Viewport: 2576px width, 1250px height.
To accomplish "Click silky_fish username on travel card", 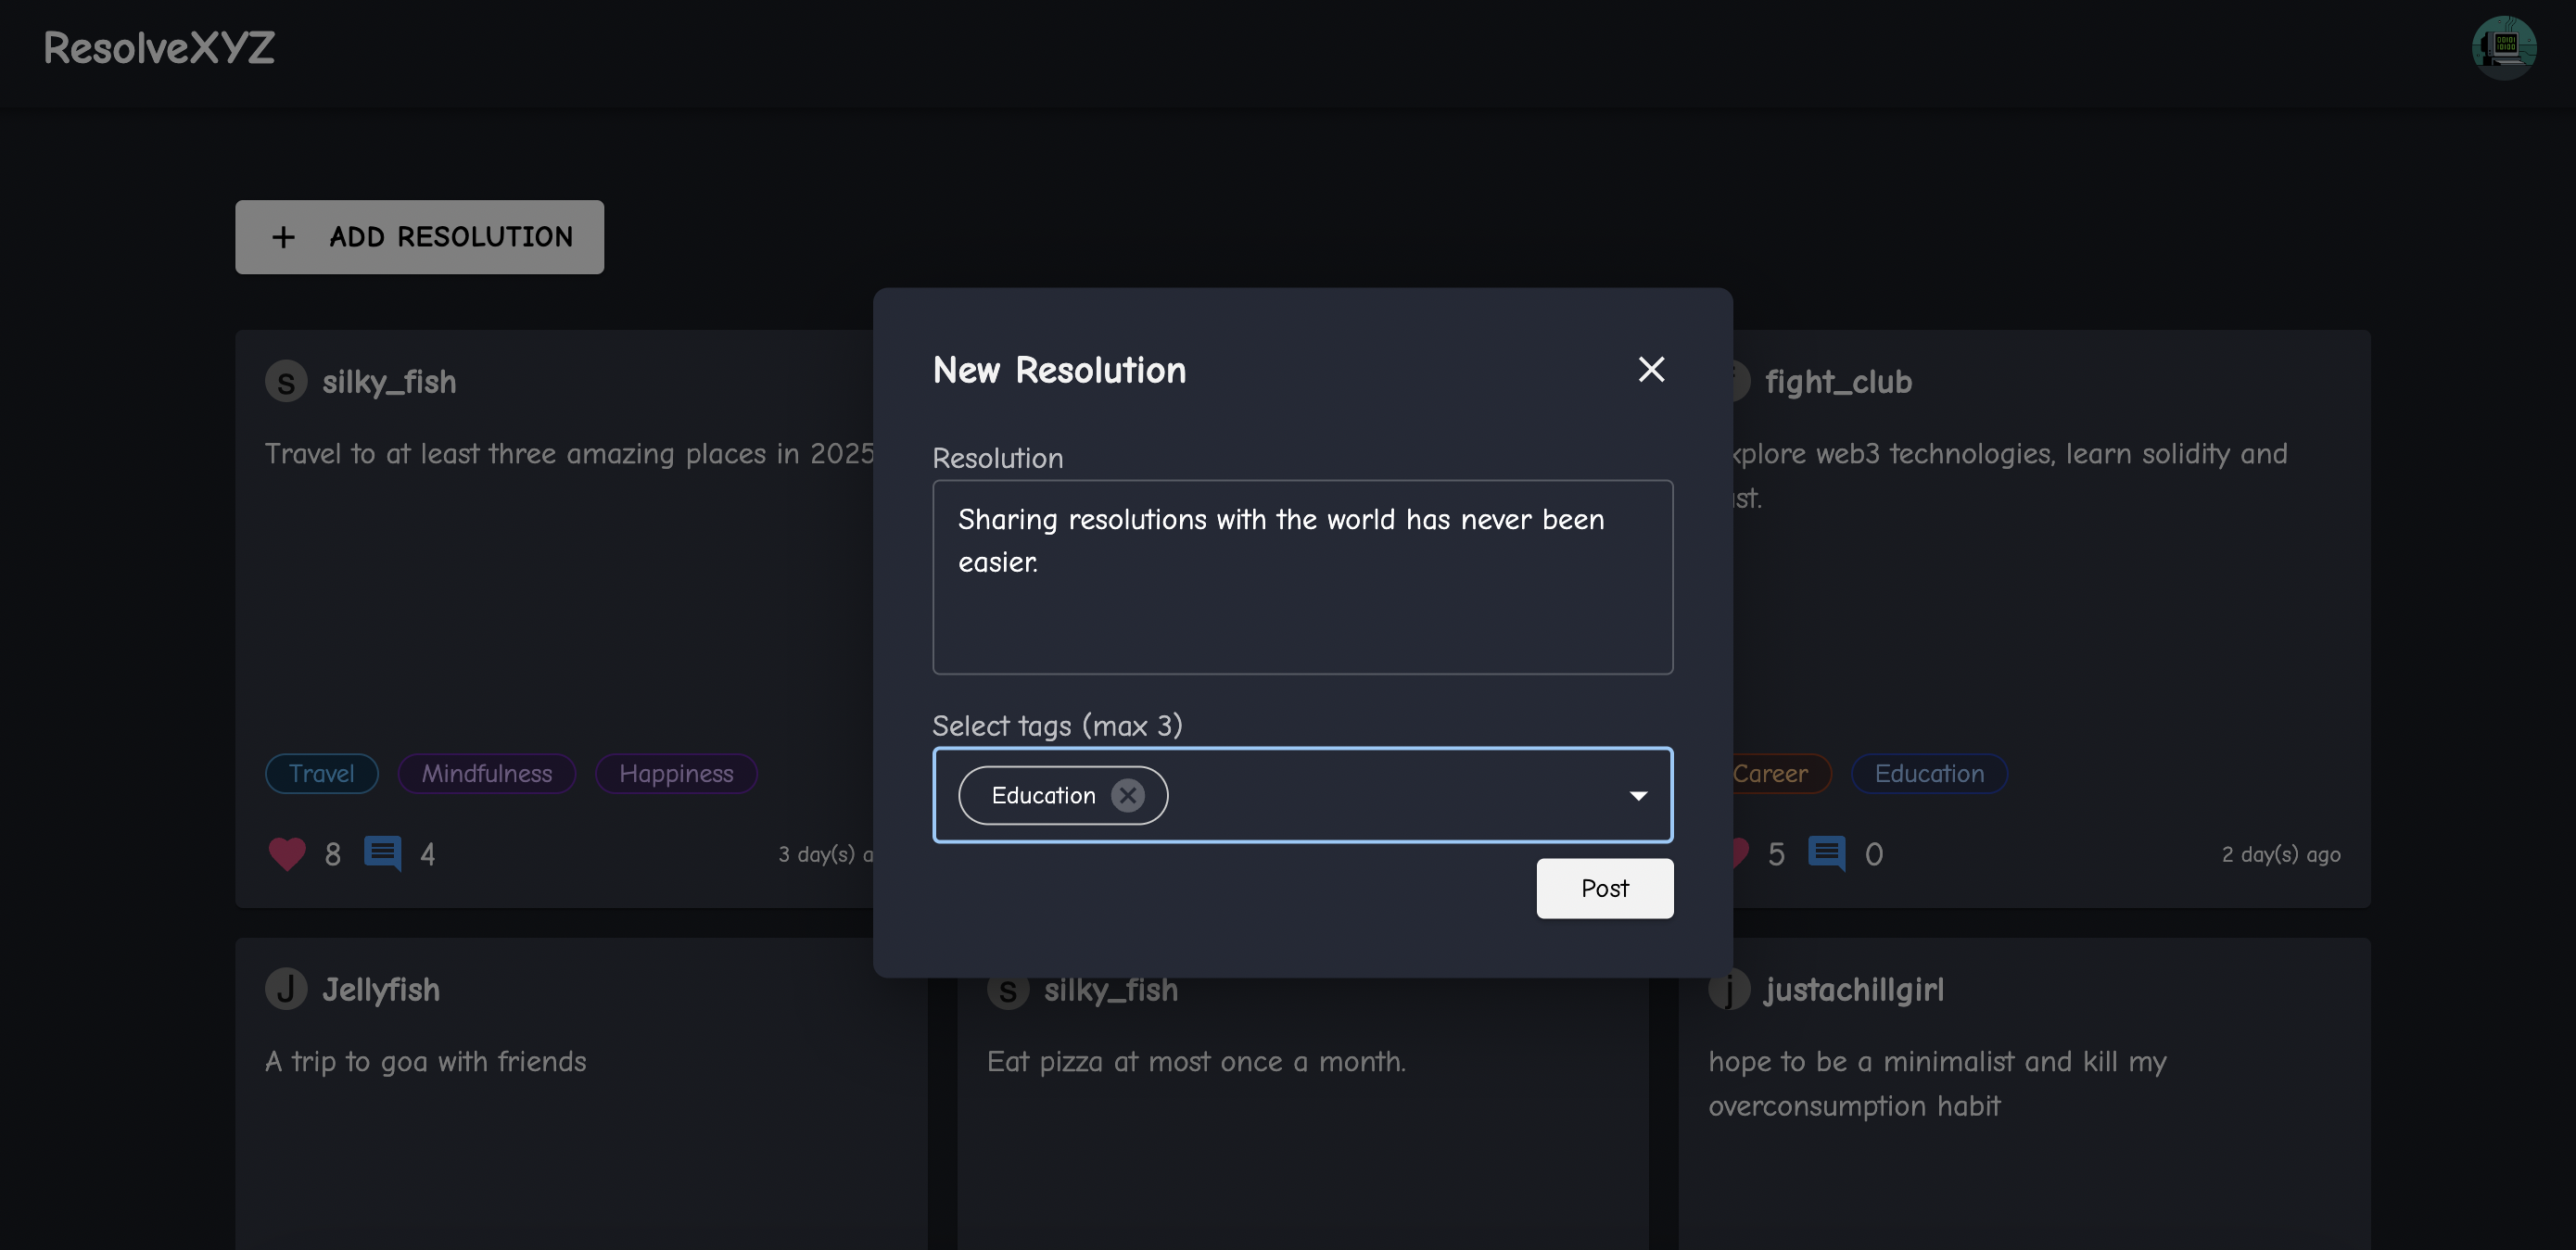I will pos(389,381).
